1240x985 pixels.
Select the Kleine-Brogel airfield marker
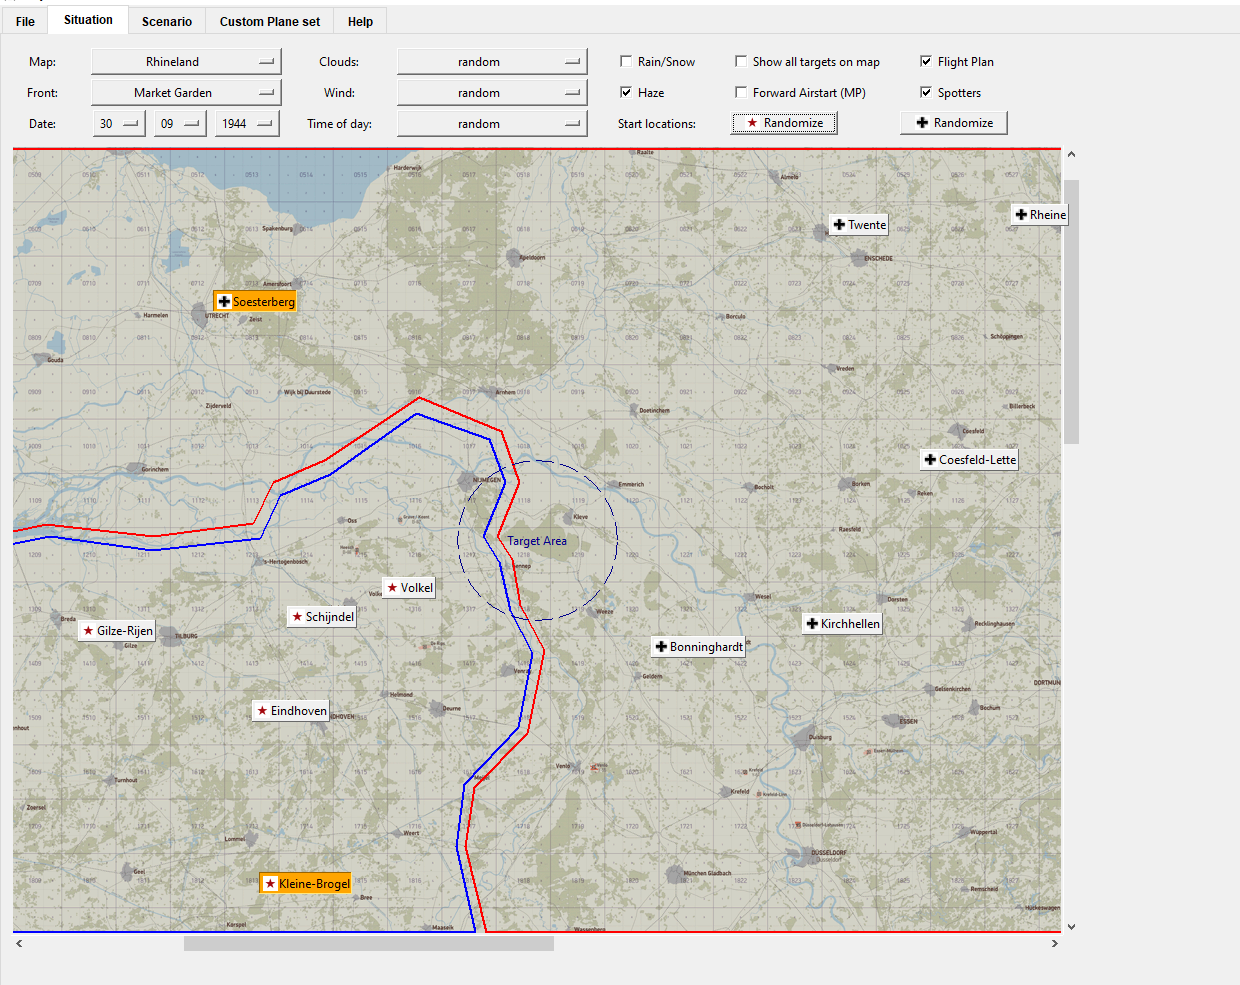click(306, 884)
